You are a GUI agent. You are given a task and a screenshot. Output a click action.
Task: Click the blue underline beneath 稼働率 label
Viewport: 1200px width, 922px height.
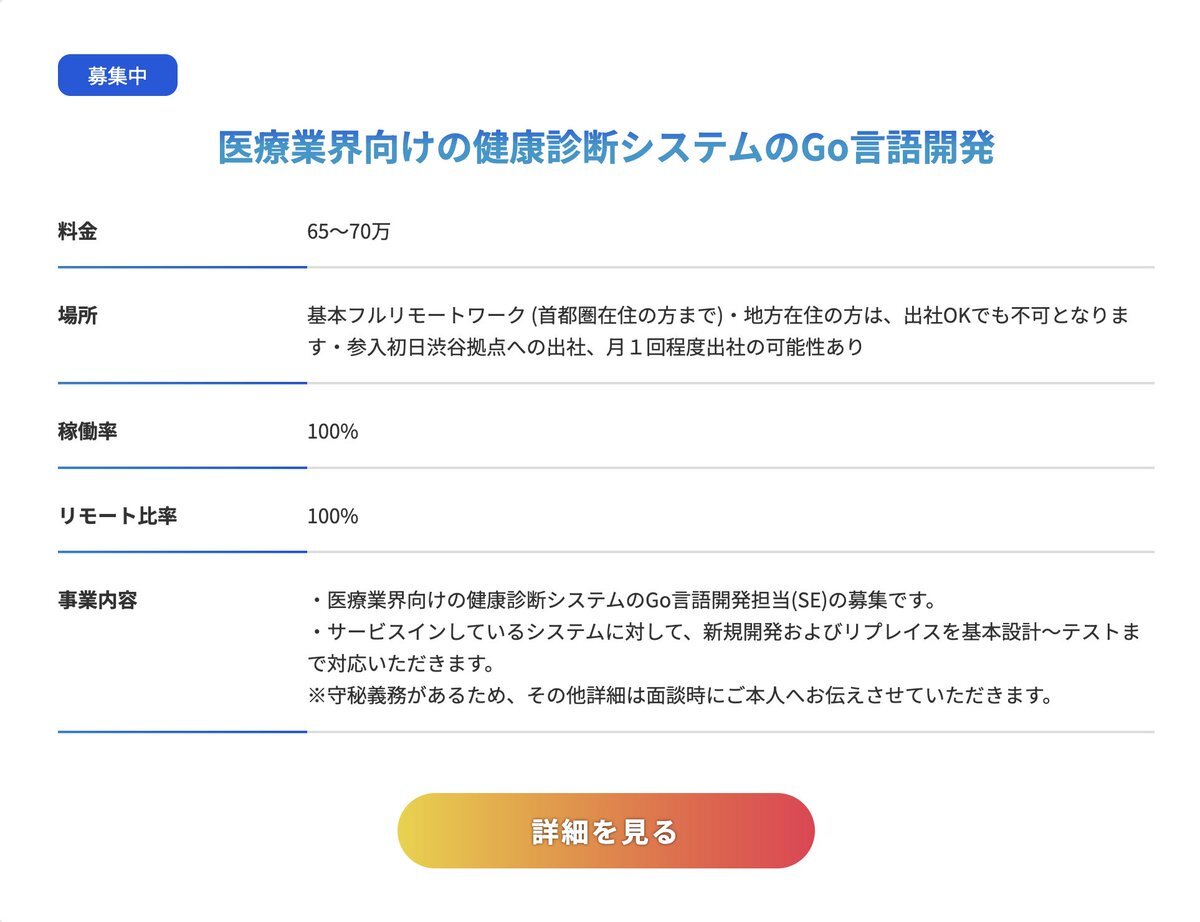tap(182, 467)
